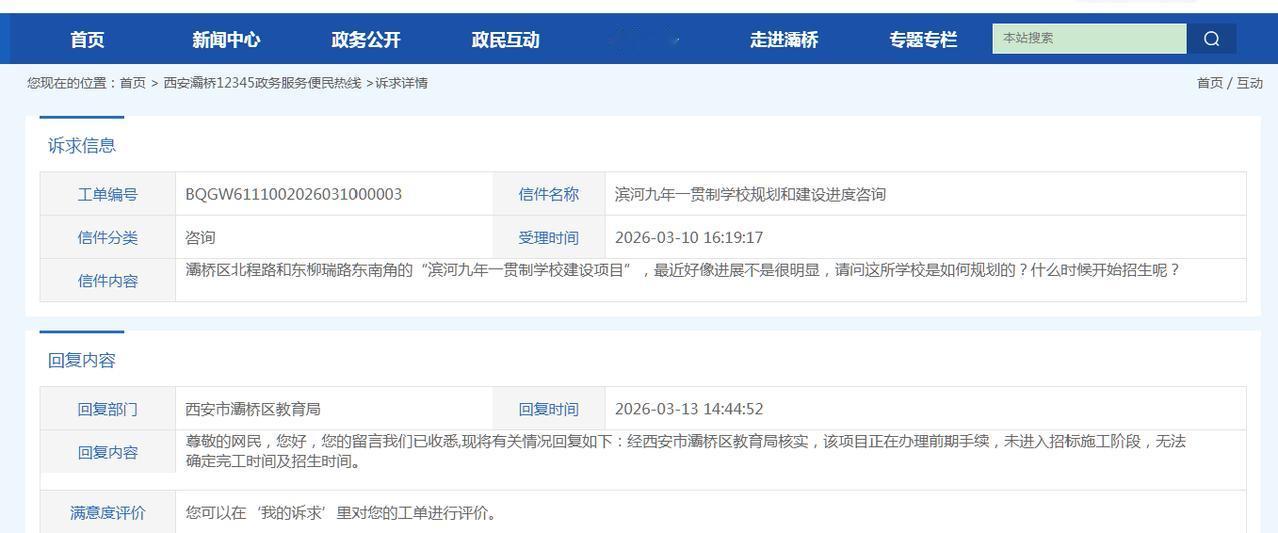
Task: Open the 首页 navigation menu item
Action: coord(87,40)
